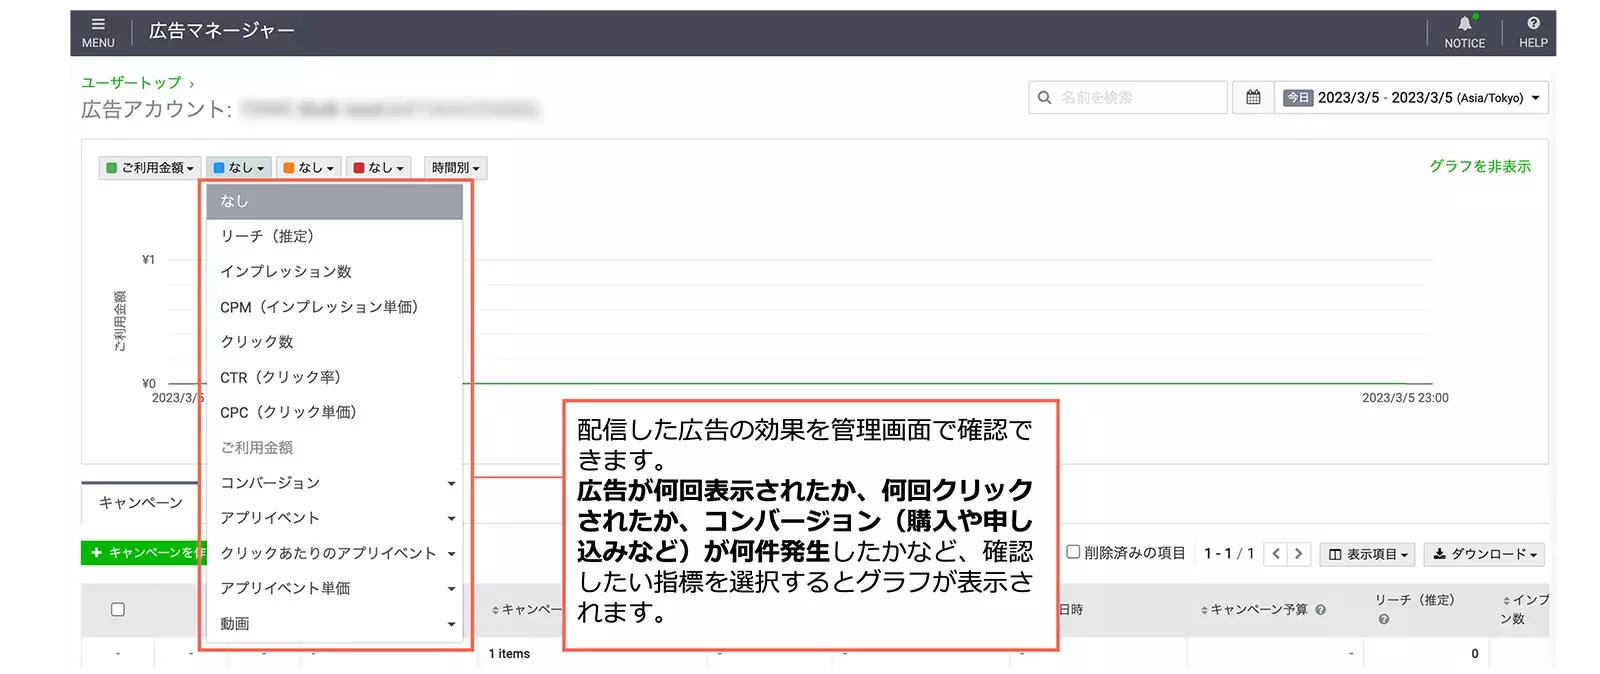
Task: Click the search magnifier icon
Action: point(1045,98)
